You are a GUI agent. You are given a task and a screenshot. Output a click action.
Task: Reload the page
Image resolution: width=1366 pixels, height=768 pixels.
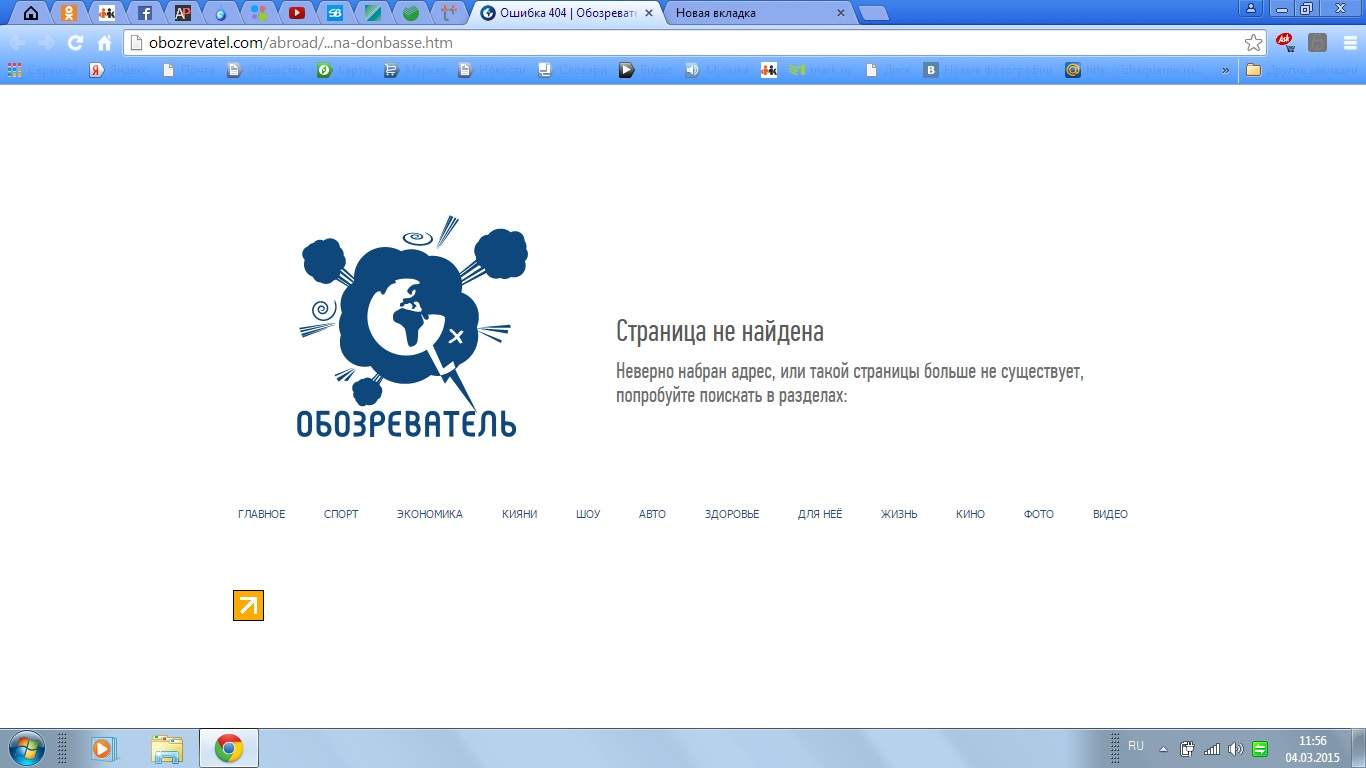75,43
